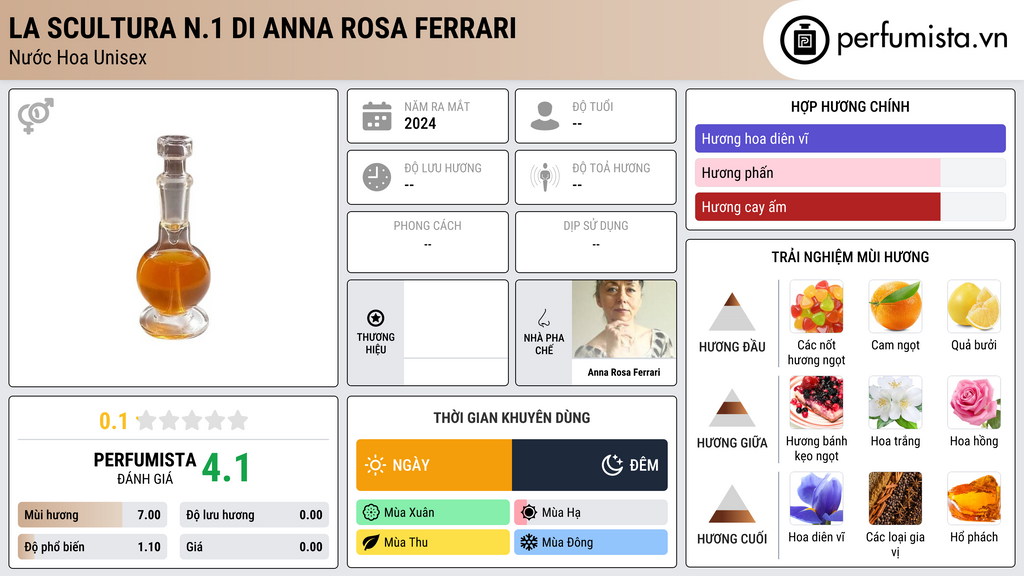Screen dimensions: 1024x576
Task: Click the yellow Mùa Thu season pill
Action: (x=433, y=542)
